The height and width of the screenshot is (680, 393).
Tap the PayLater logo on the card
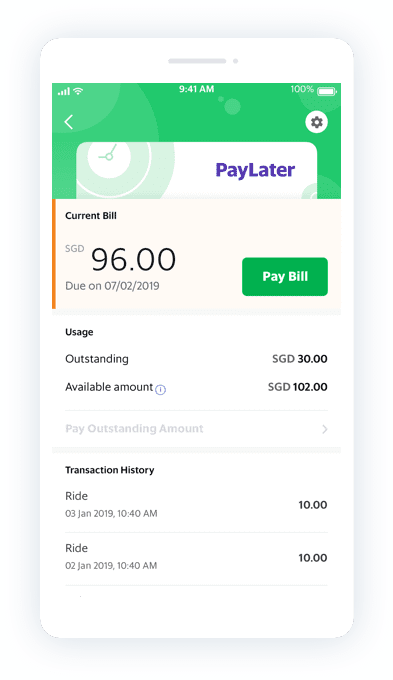coord(255,170)
